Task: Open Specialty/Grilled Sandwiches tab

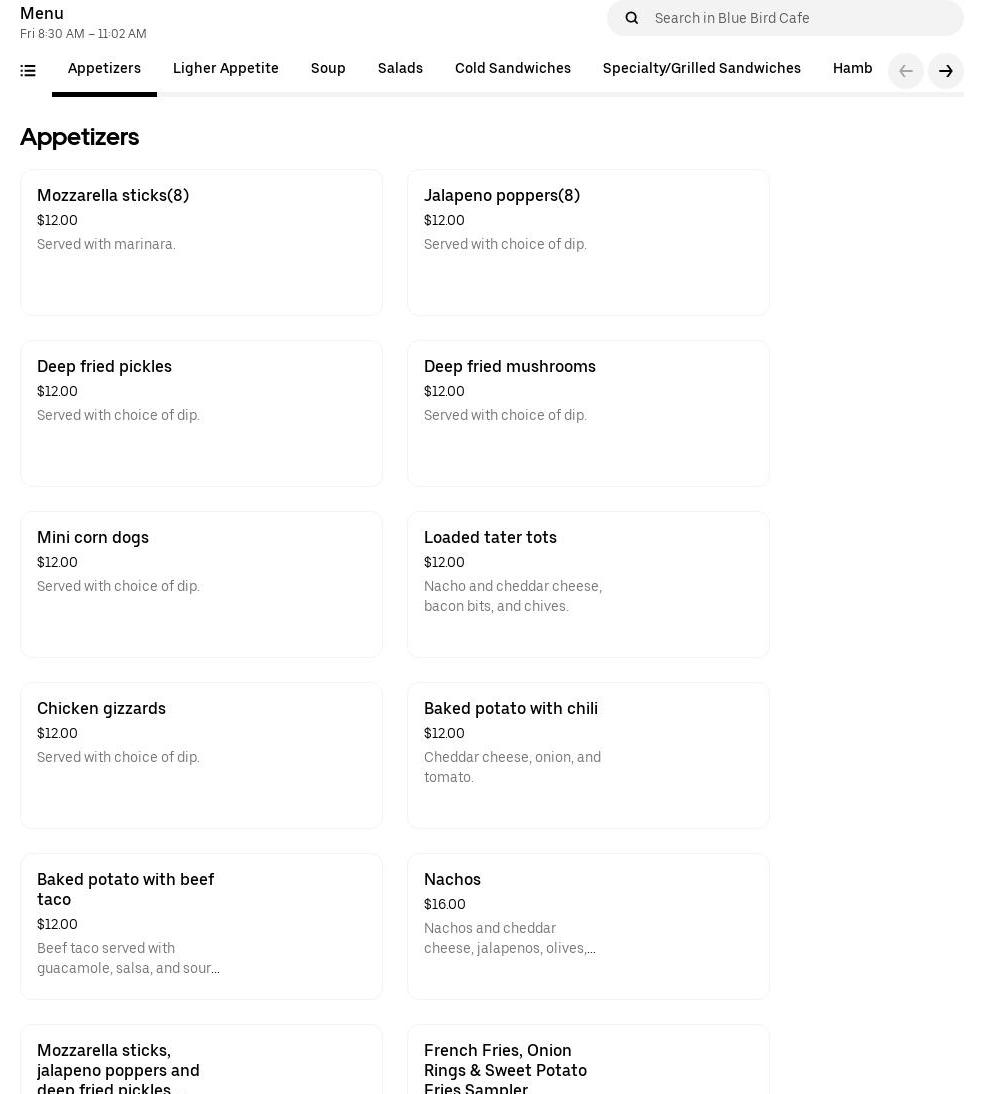Action: click(x=702, y=69)
